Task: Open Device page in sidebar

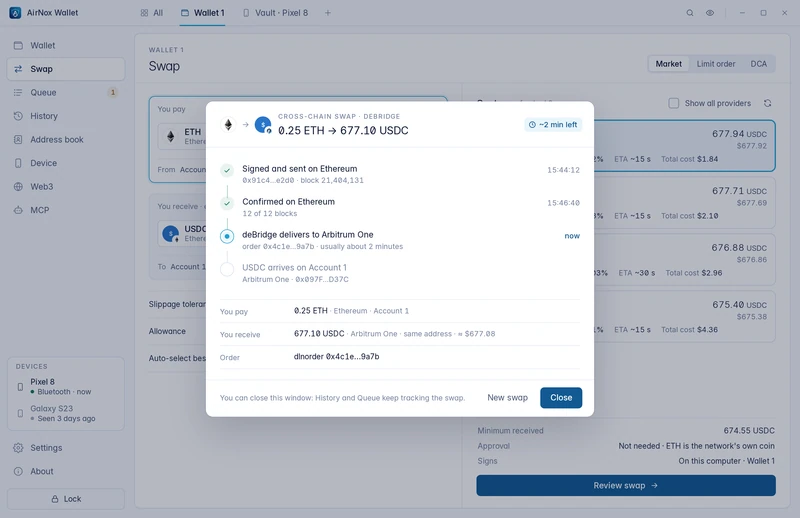Action: (x=66, y=163)
